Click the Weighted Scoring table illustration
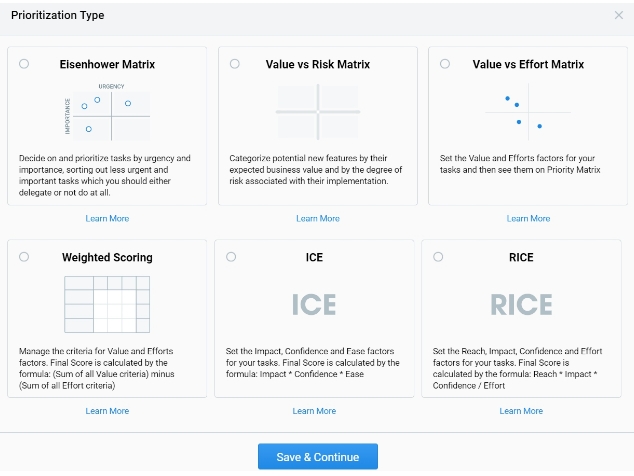This screenshot has height=476, width=634. click(107, 304)
